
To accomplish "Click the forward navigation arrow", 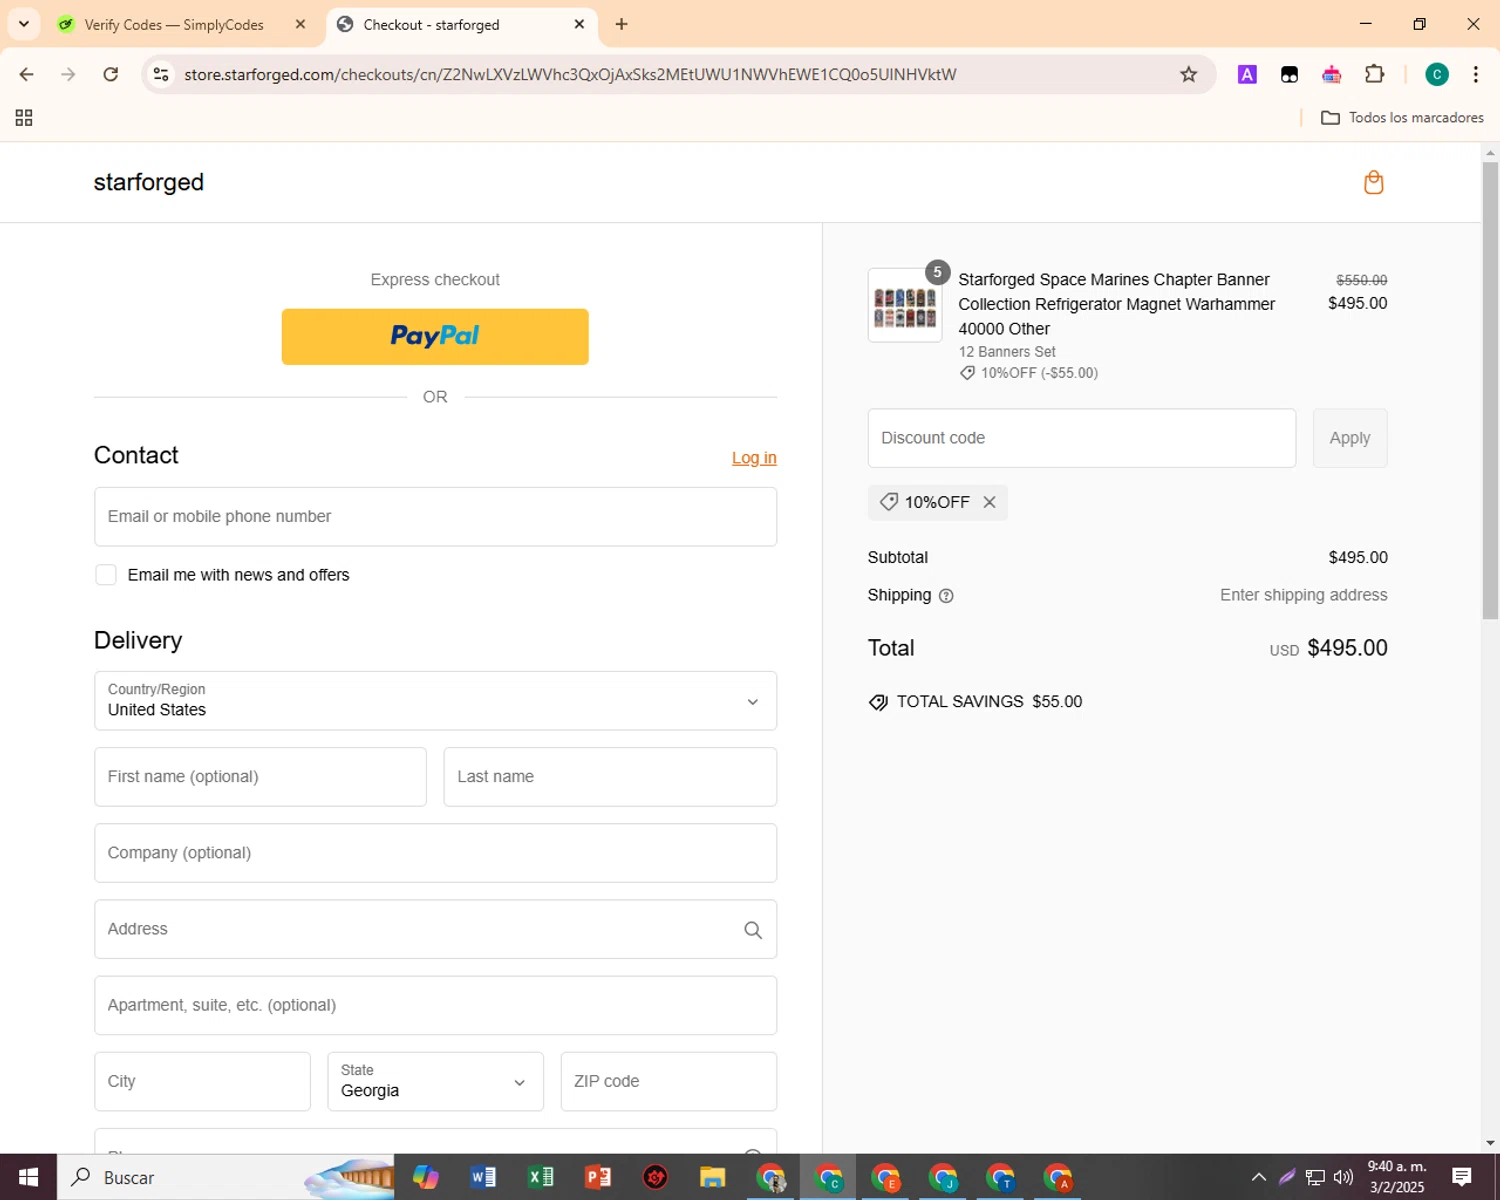I will pos(68,74).
